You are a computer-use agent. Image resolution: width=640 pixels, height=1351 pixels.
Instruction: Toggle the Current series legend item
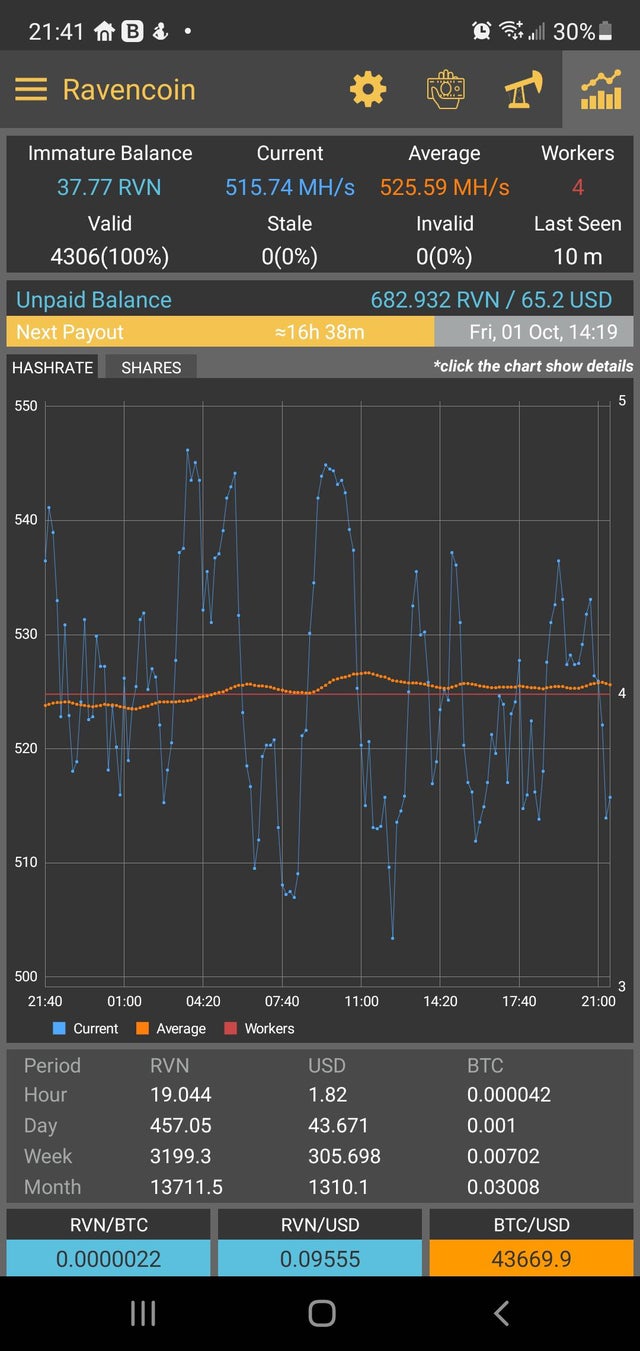85,1028
